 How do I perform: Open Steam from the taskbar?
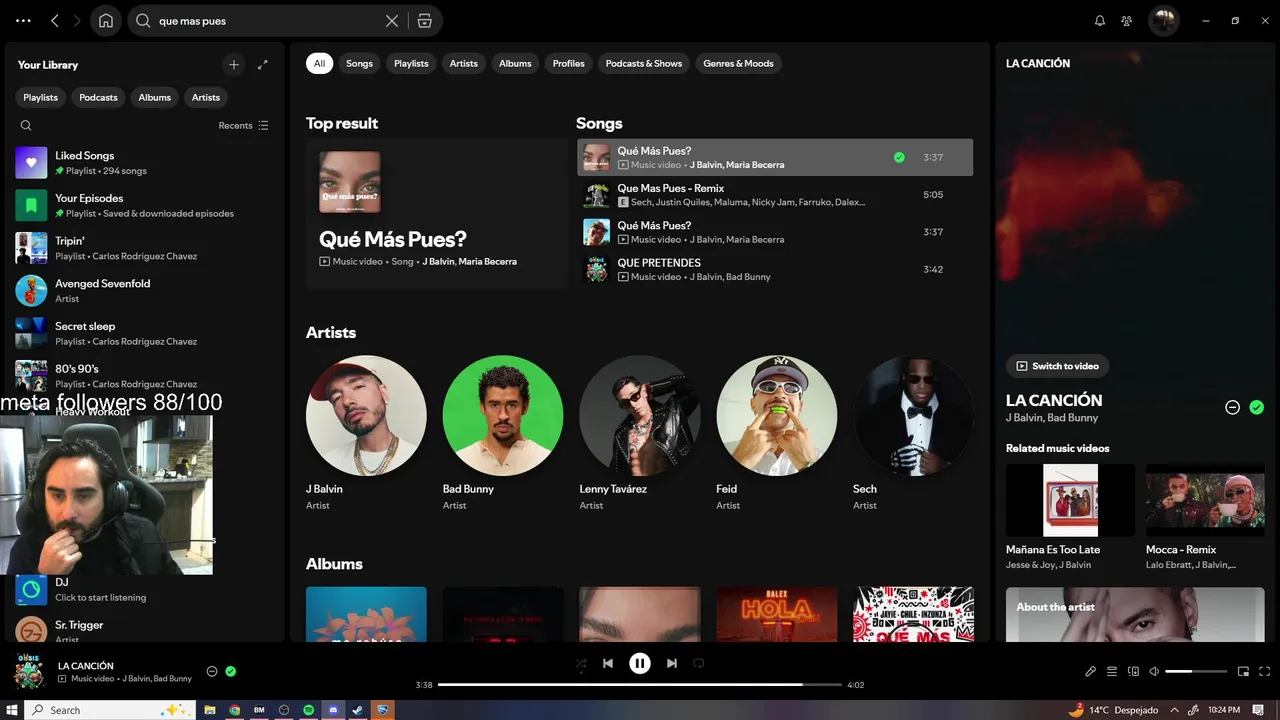point(358,710)
